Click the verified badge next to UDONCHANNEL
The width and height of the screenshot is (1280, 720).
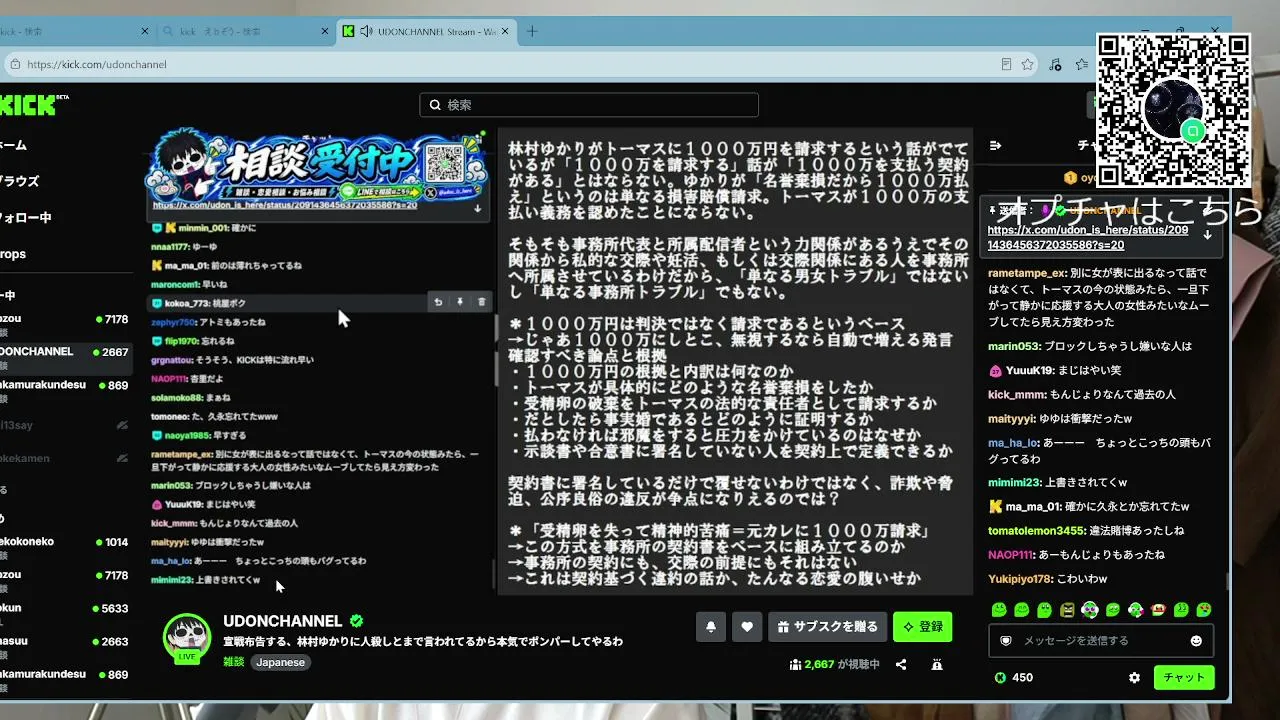click(x=356, y=621)
